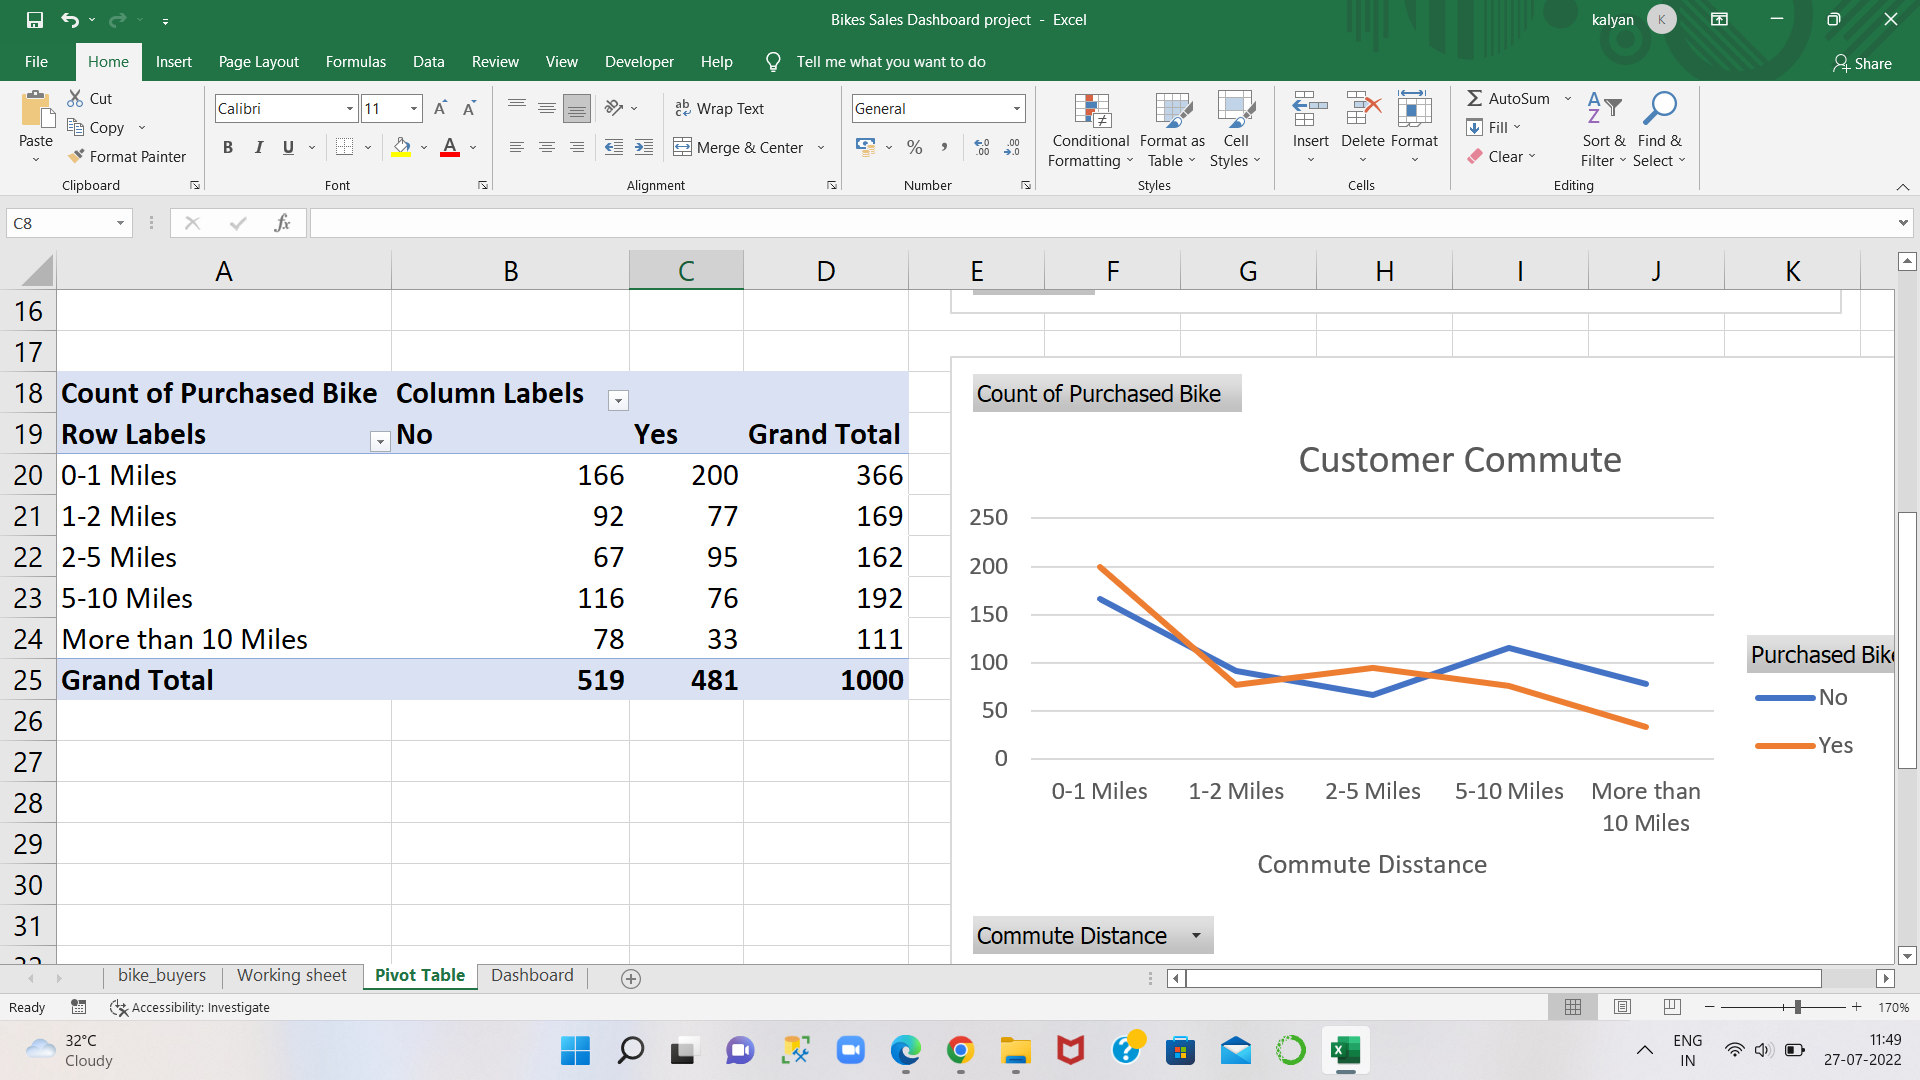Apply Percent Style formatting
Screen dimensions: 1920x1080
[913, 146]
